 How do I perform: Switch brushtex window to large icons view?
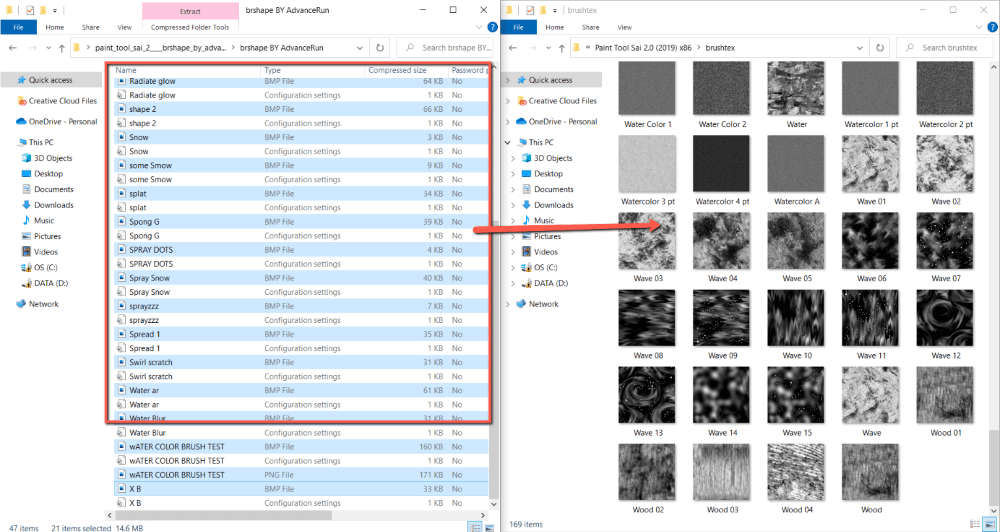[989, 524]
